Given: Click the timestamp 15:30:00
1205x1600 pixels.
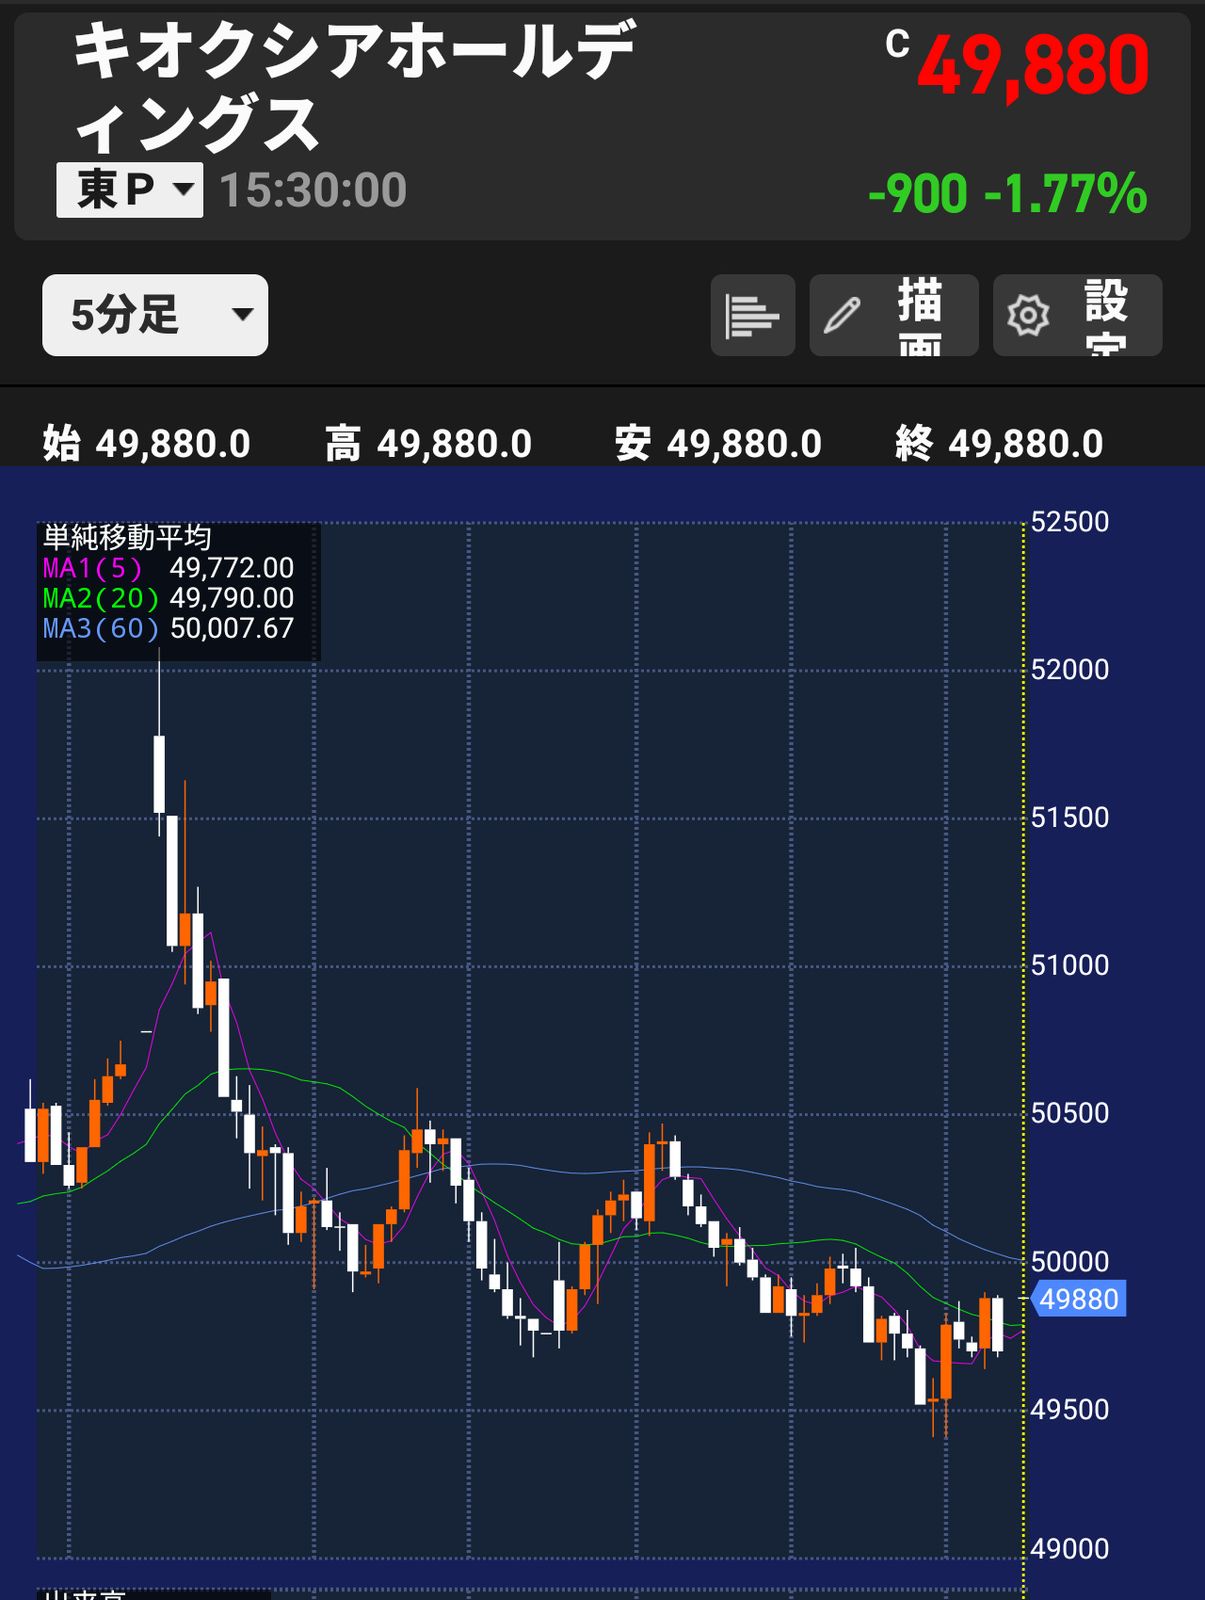Looking at the screenshot, I should pos(313,190).
